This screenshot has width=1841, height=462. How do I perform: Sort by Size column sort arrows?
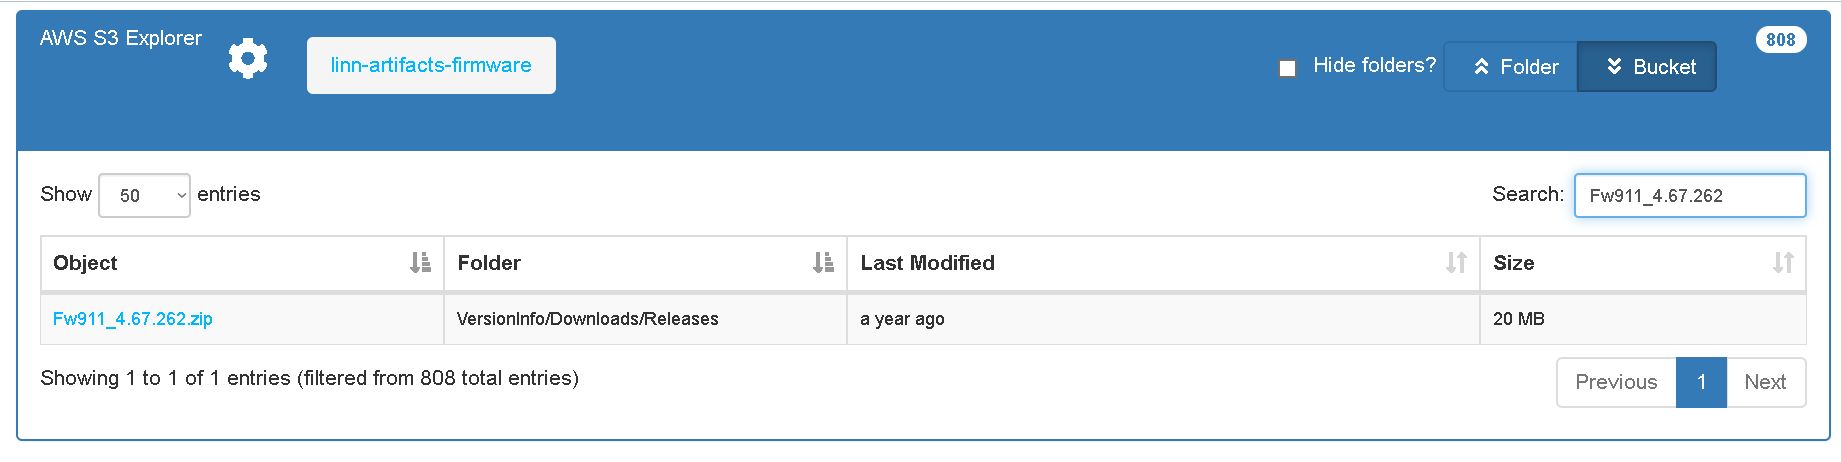1782,263
